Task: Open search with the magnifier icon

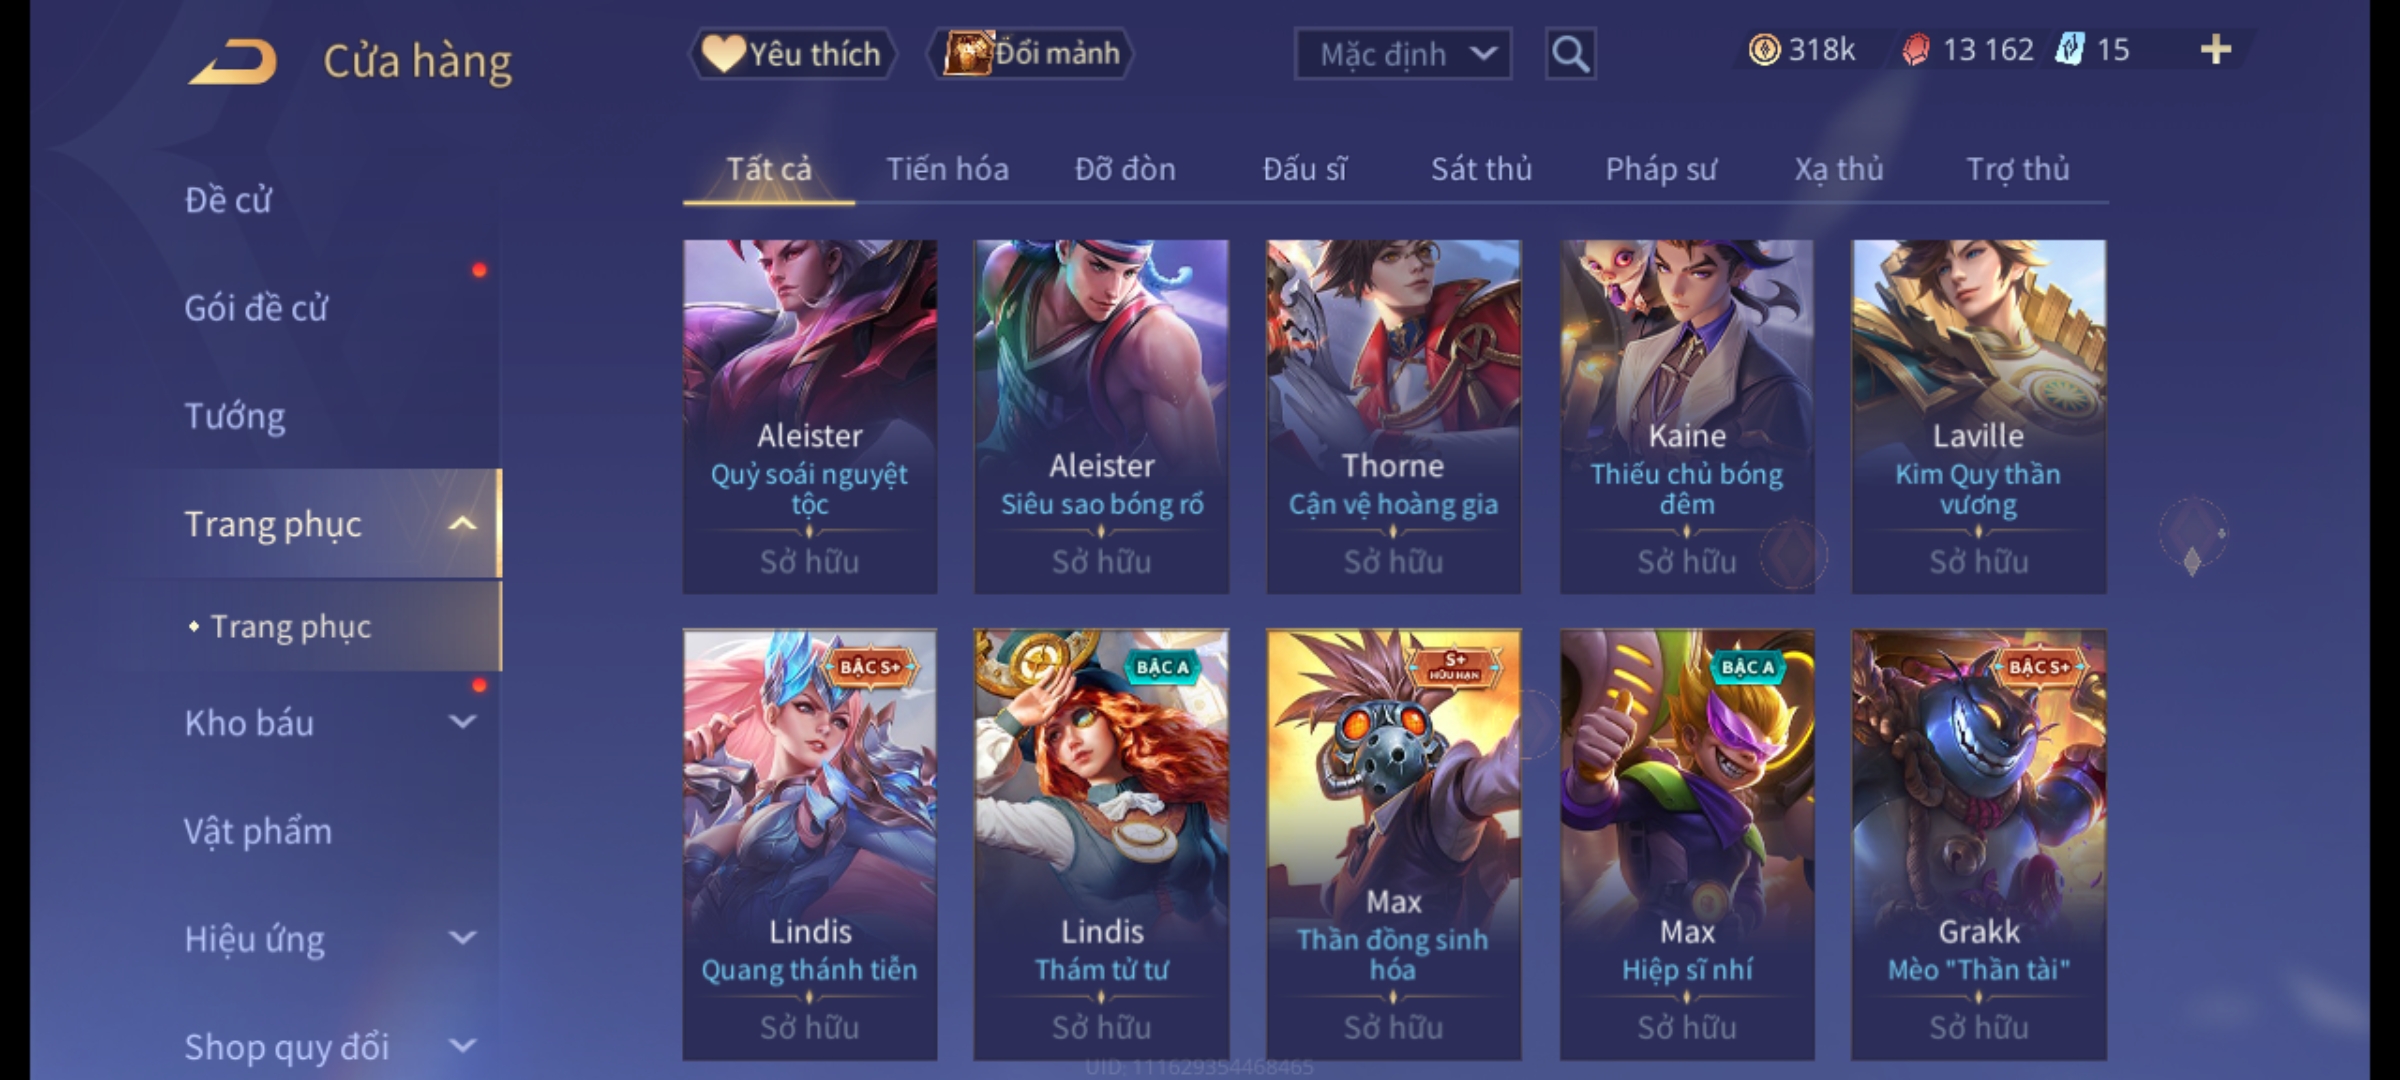Action: (x=1570, y=54)
